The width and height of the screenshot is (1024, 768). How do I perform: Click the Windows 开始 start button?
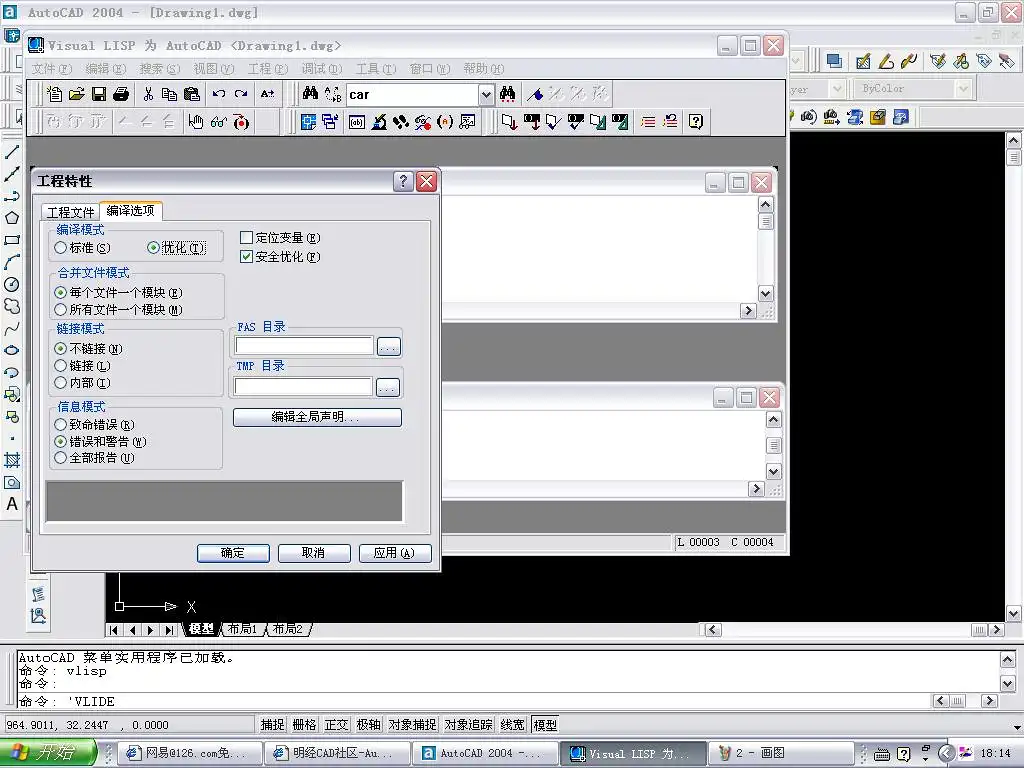tap(48, 753)
